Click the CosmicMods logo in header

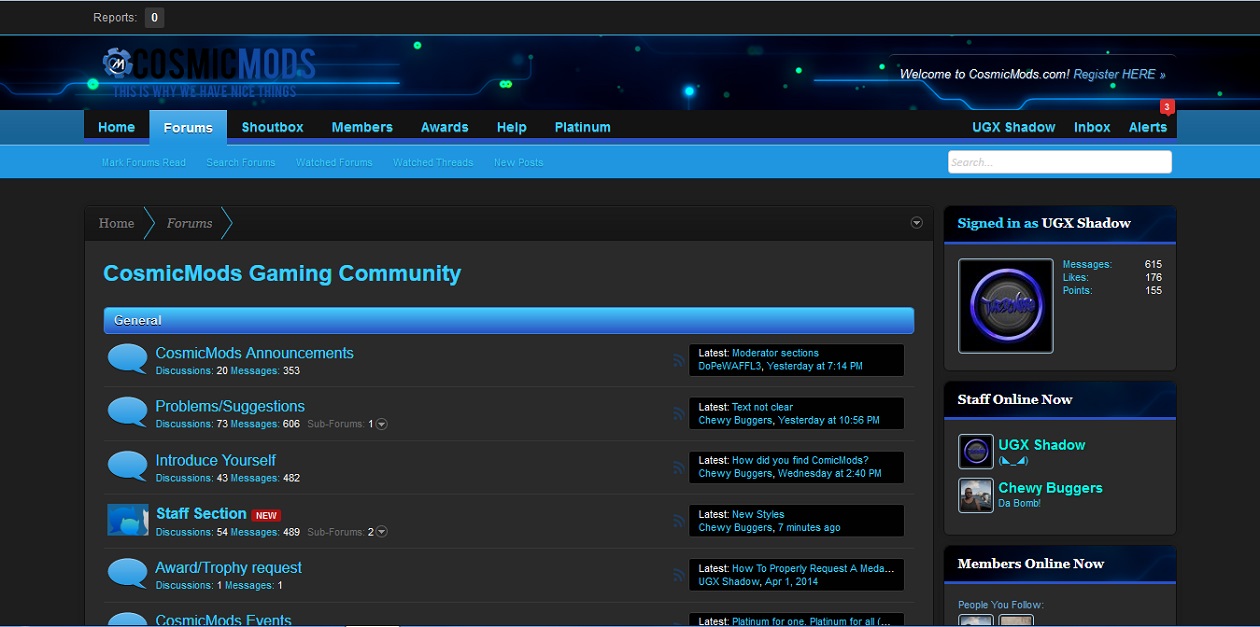(x=209, y=66)
